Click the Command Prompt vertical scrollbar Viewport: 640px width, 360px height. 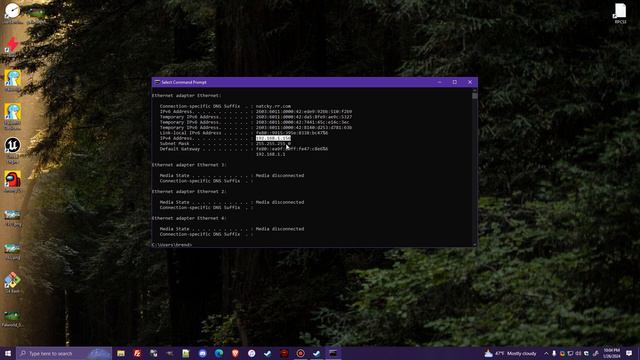(475, 167)
